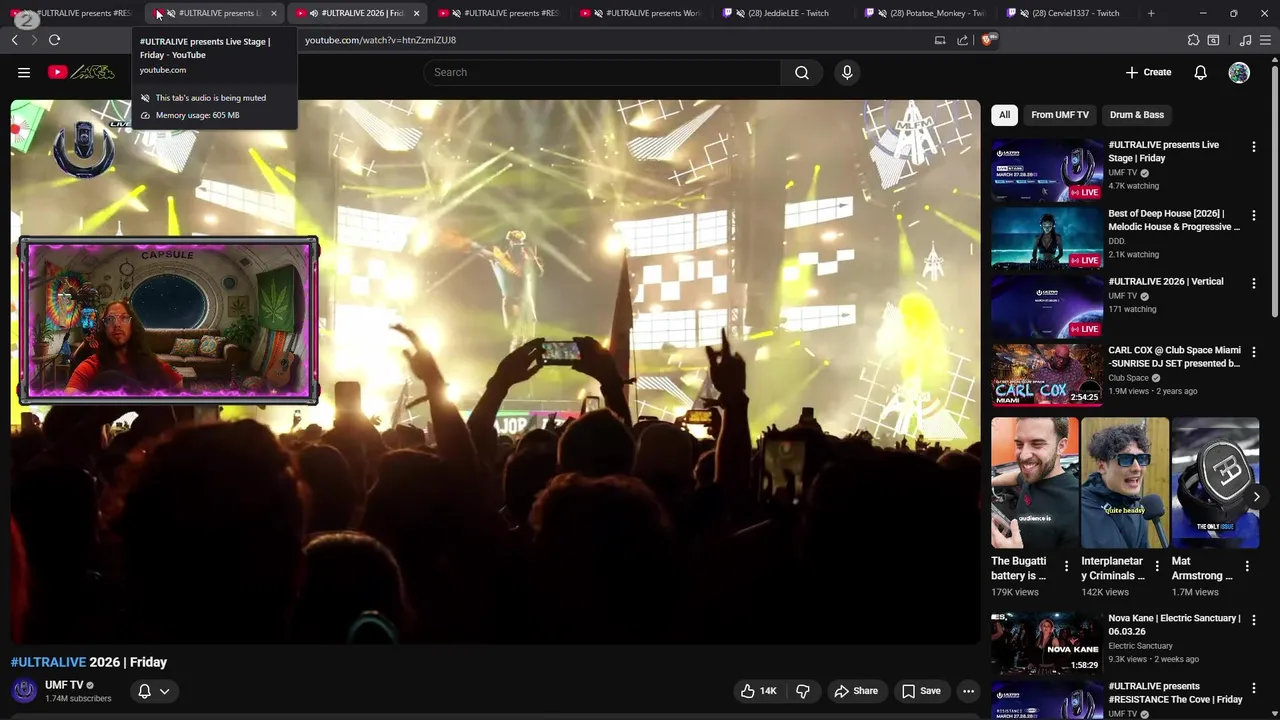1280x720 pixels.
Task: Save the video to a playlist
Action: (921, 691)
